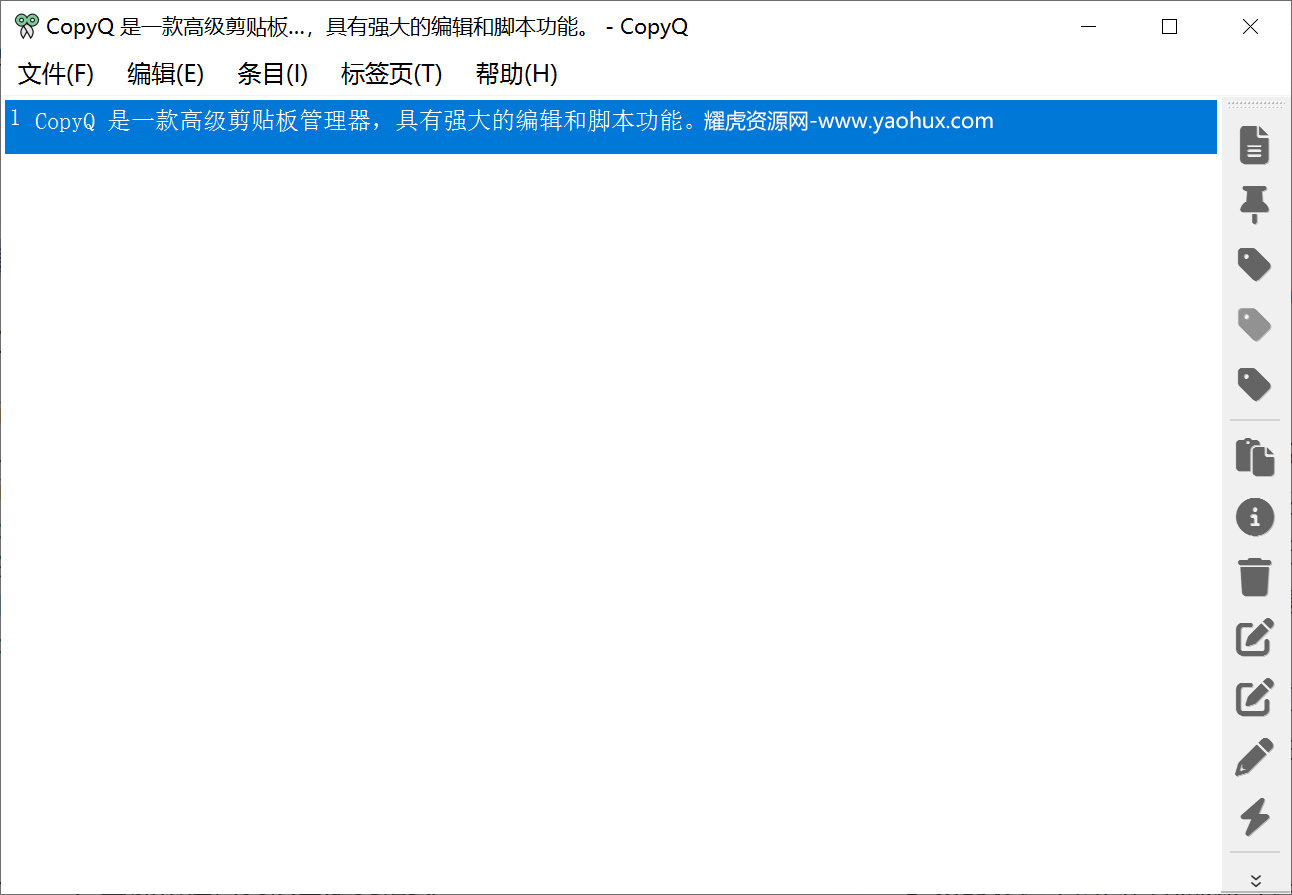This screenshot has height=895, width=1292.
Task: Open the 帮助(H) menu
Action: click(516, 74)
